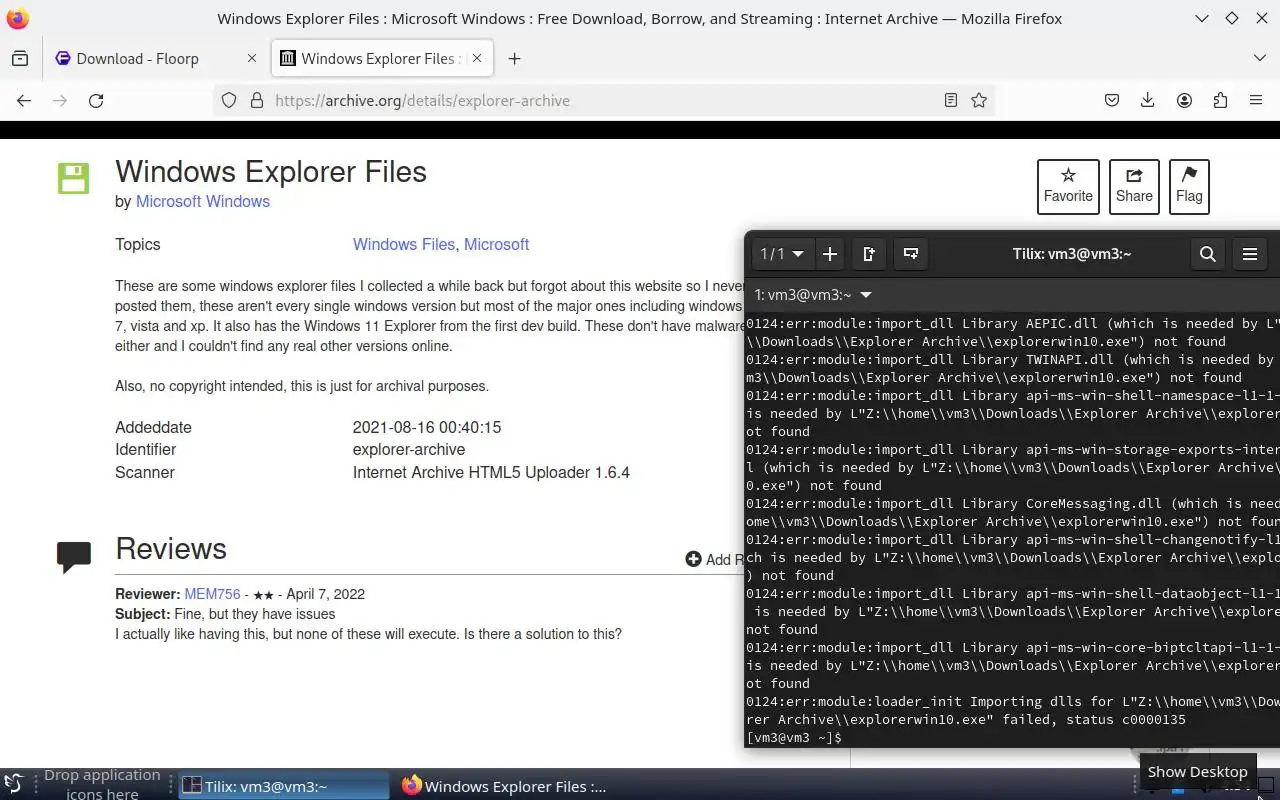Click the 'Drop application icons here' area

tap(102, 784)
